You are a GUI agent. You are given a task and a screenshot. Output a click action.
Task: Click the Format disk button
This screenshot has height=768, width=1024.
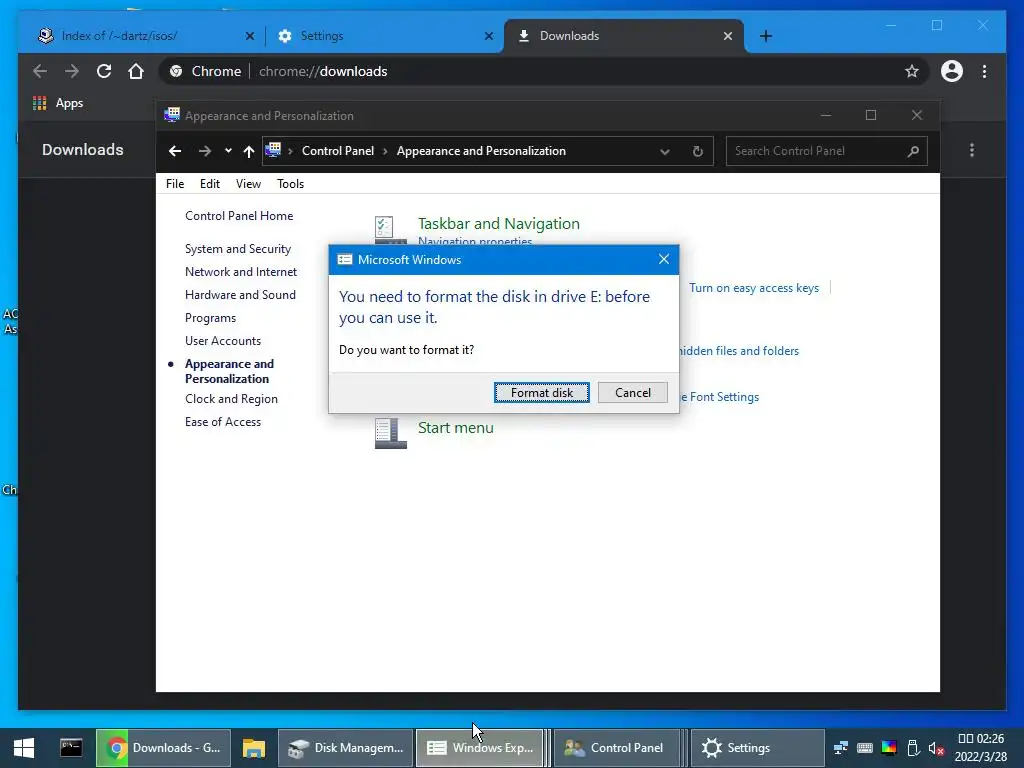click(x=541, y=392)
